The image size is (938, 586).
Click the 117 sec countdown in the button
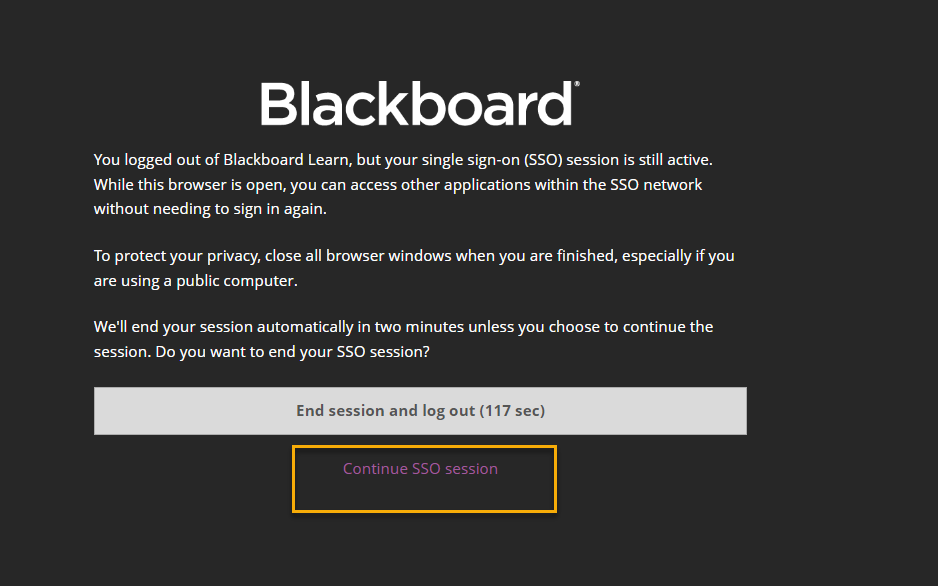click(512, 411)
